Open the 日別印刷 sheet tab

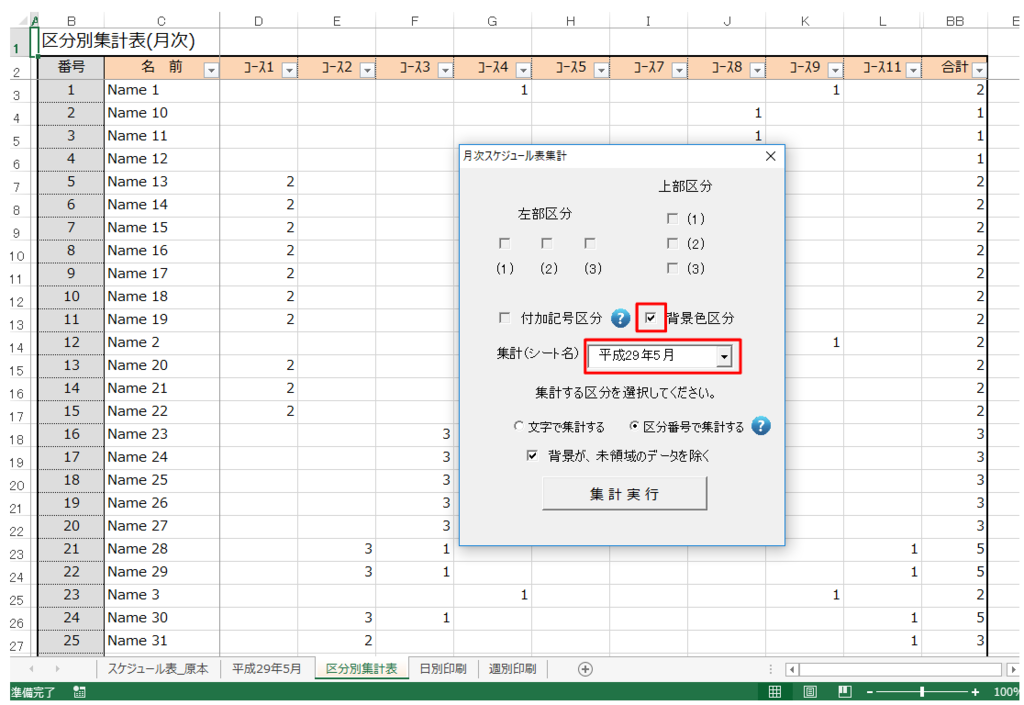442,669
